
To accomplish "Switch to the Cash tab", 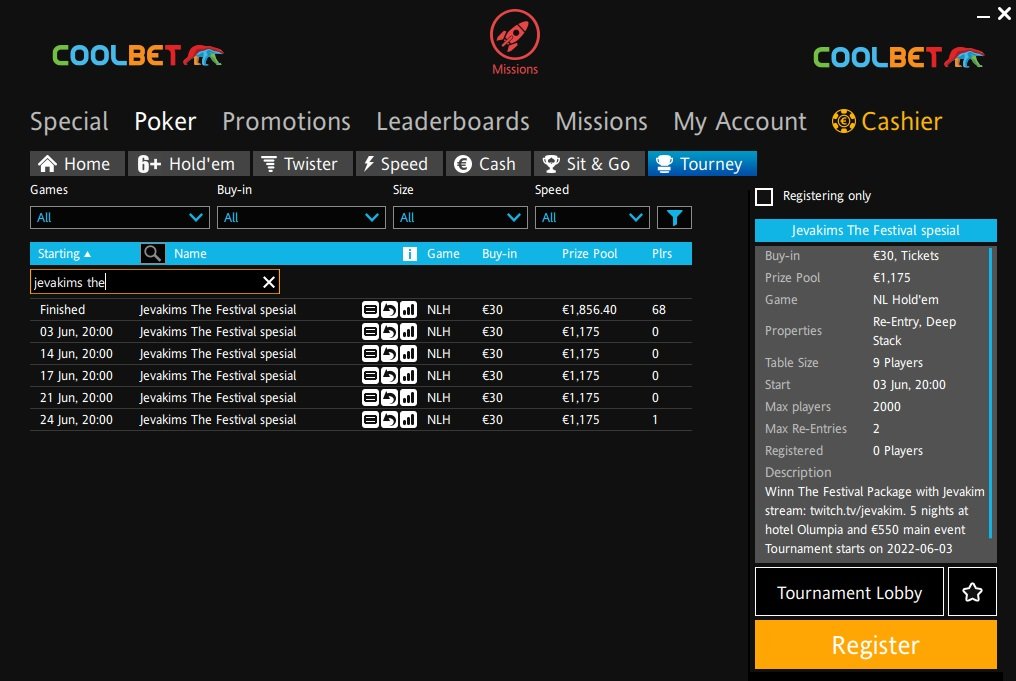I will click(488, 164).
